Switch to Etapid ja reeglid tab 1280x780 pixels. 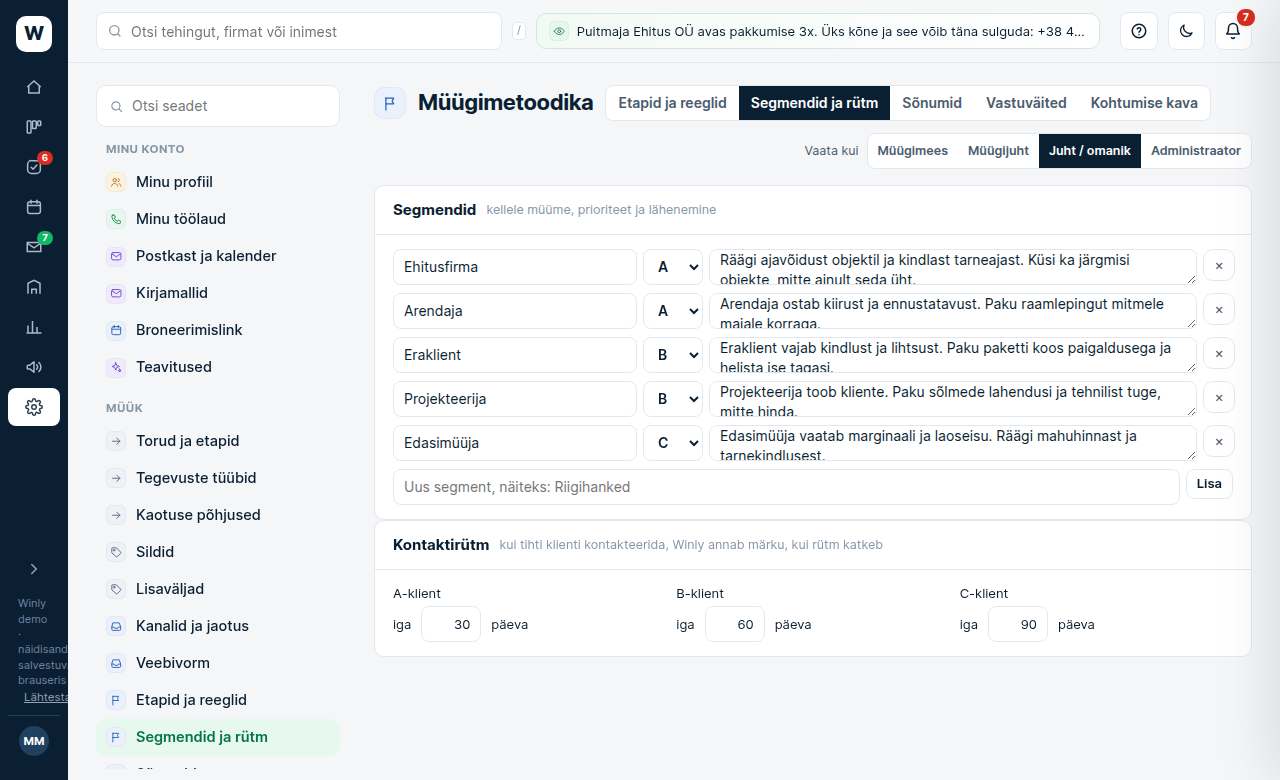click(x=672, y=103)
